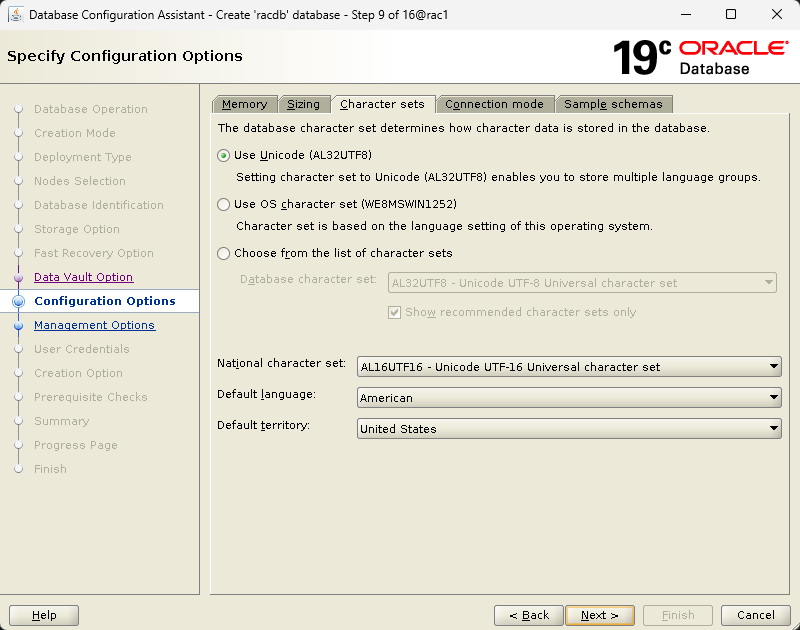Select the Use Unicode (AL32UTF8) radio button

[223, 156]
